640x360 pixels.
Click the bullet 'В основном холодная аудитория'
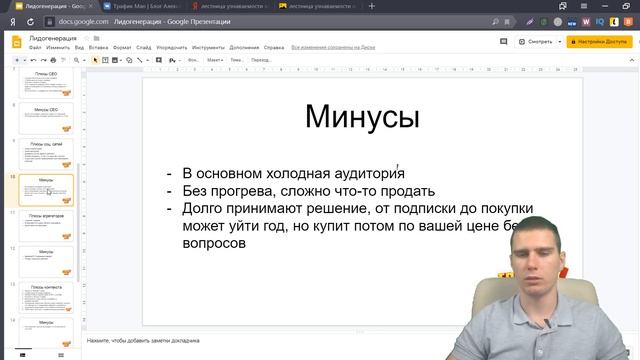[x=293, y=173]
